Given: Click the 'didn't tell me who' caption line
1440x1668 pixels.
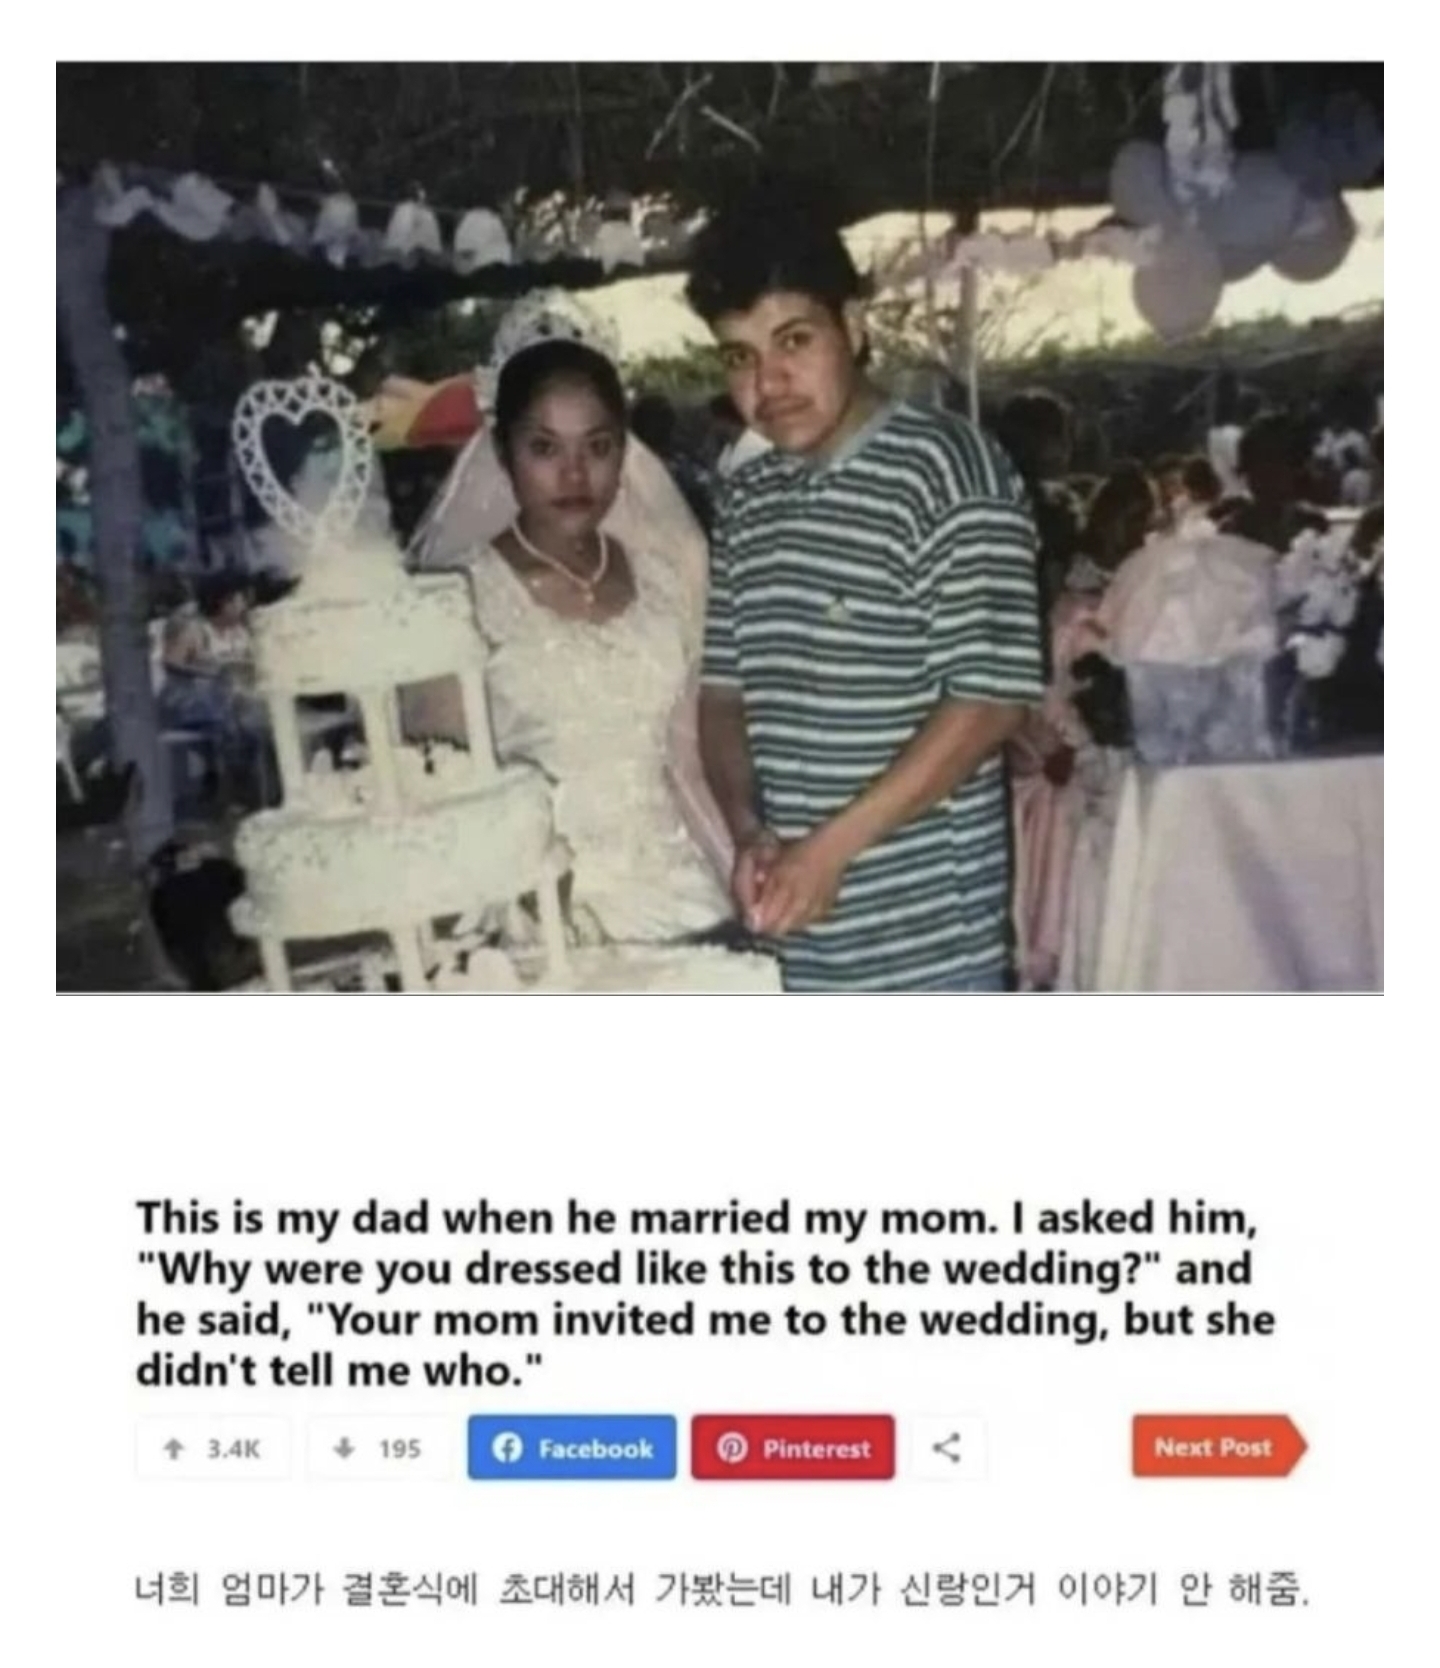Looking at the screenshot, I should pos(339,1369).
